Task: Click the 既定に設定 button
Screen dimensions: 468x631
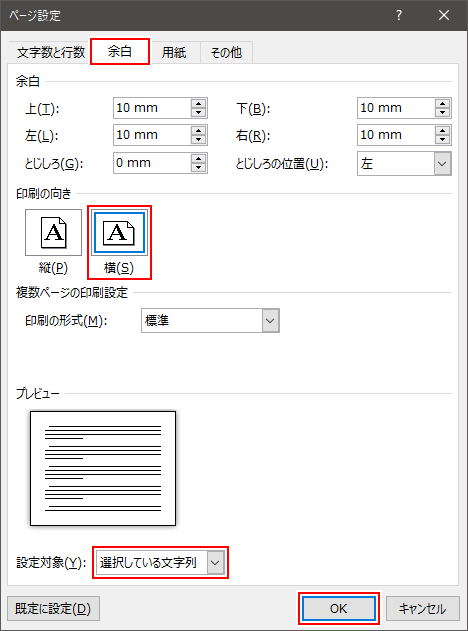Action: (54, 608)
